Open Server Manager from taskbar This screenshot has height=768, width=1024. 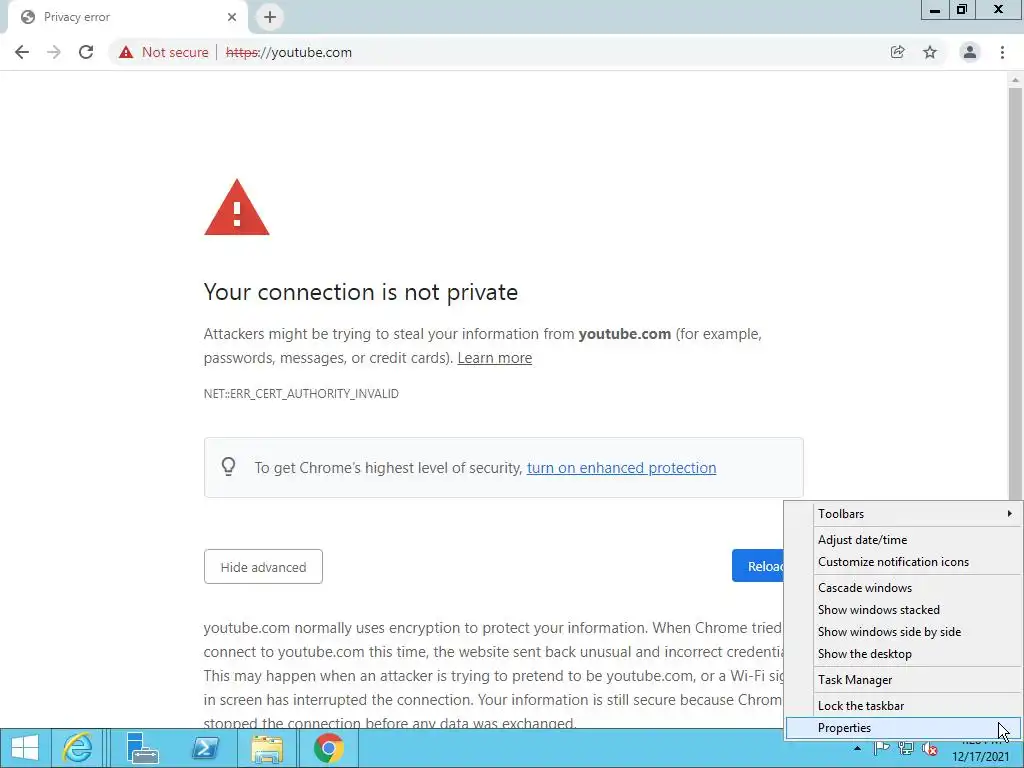(x=143, y=748)
